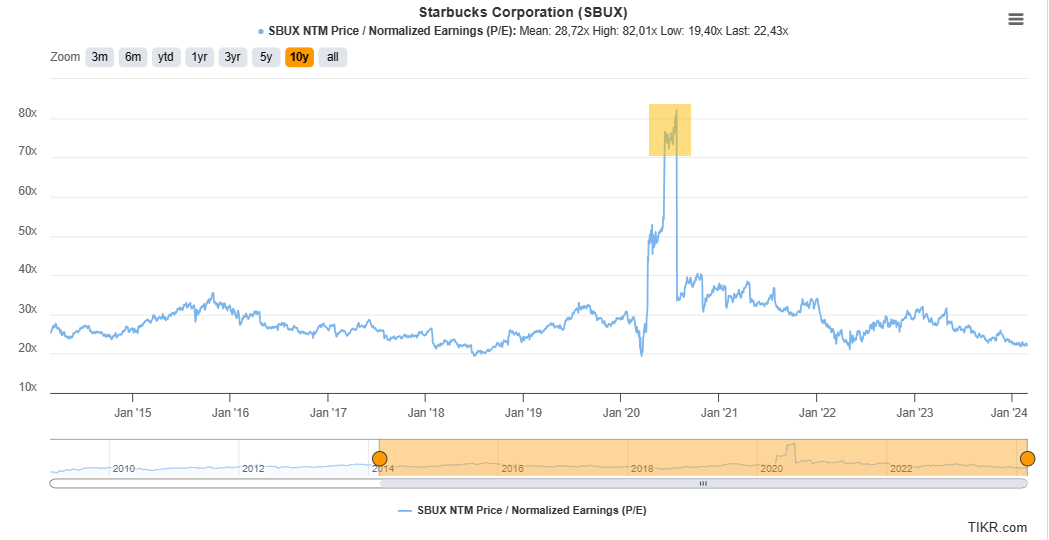Open the chart hamburger menu
The width and height of the screenshot is (1049, 540).
click(1016, 19)
